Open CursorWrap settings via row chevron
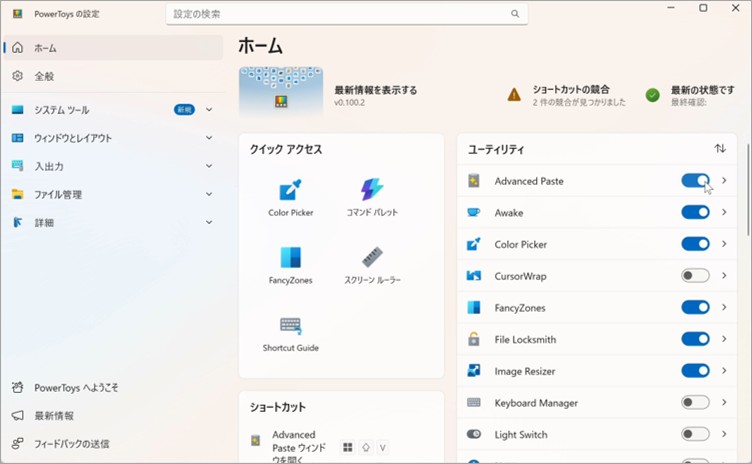This screenshot has width=752, height=464. (724, 275)
